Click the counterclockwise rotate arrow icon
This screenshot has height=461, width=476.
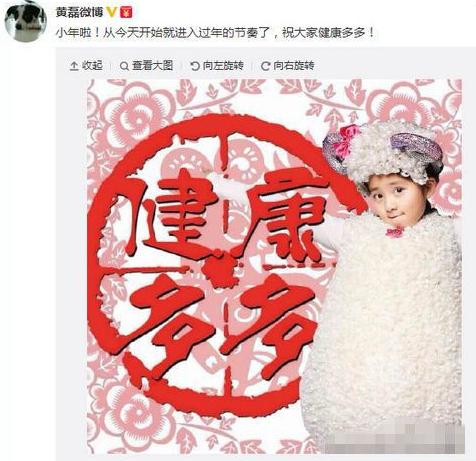(195, 66)
